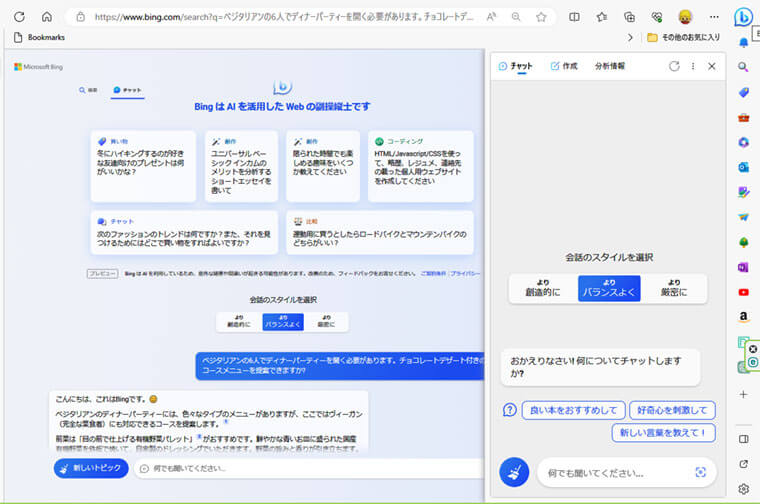Select creative style on main Bing page
The width and height of the screenshot is (760, 504).
coord(239,322)
